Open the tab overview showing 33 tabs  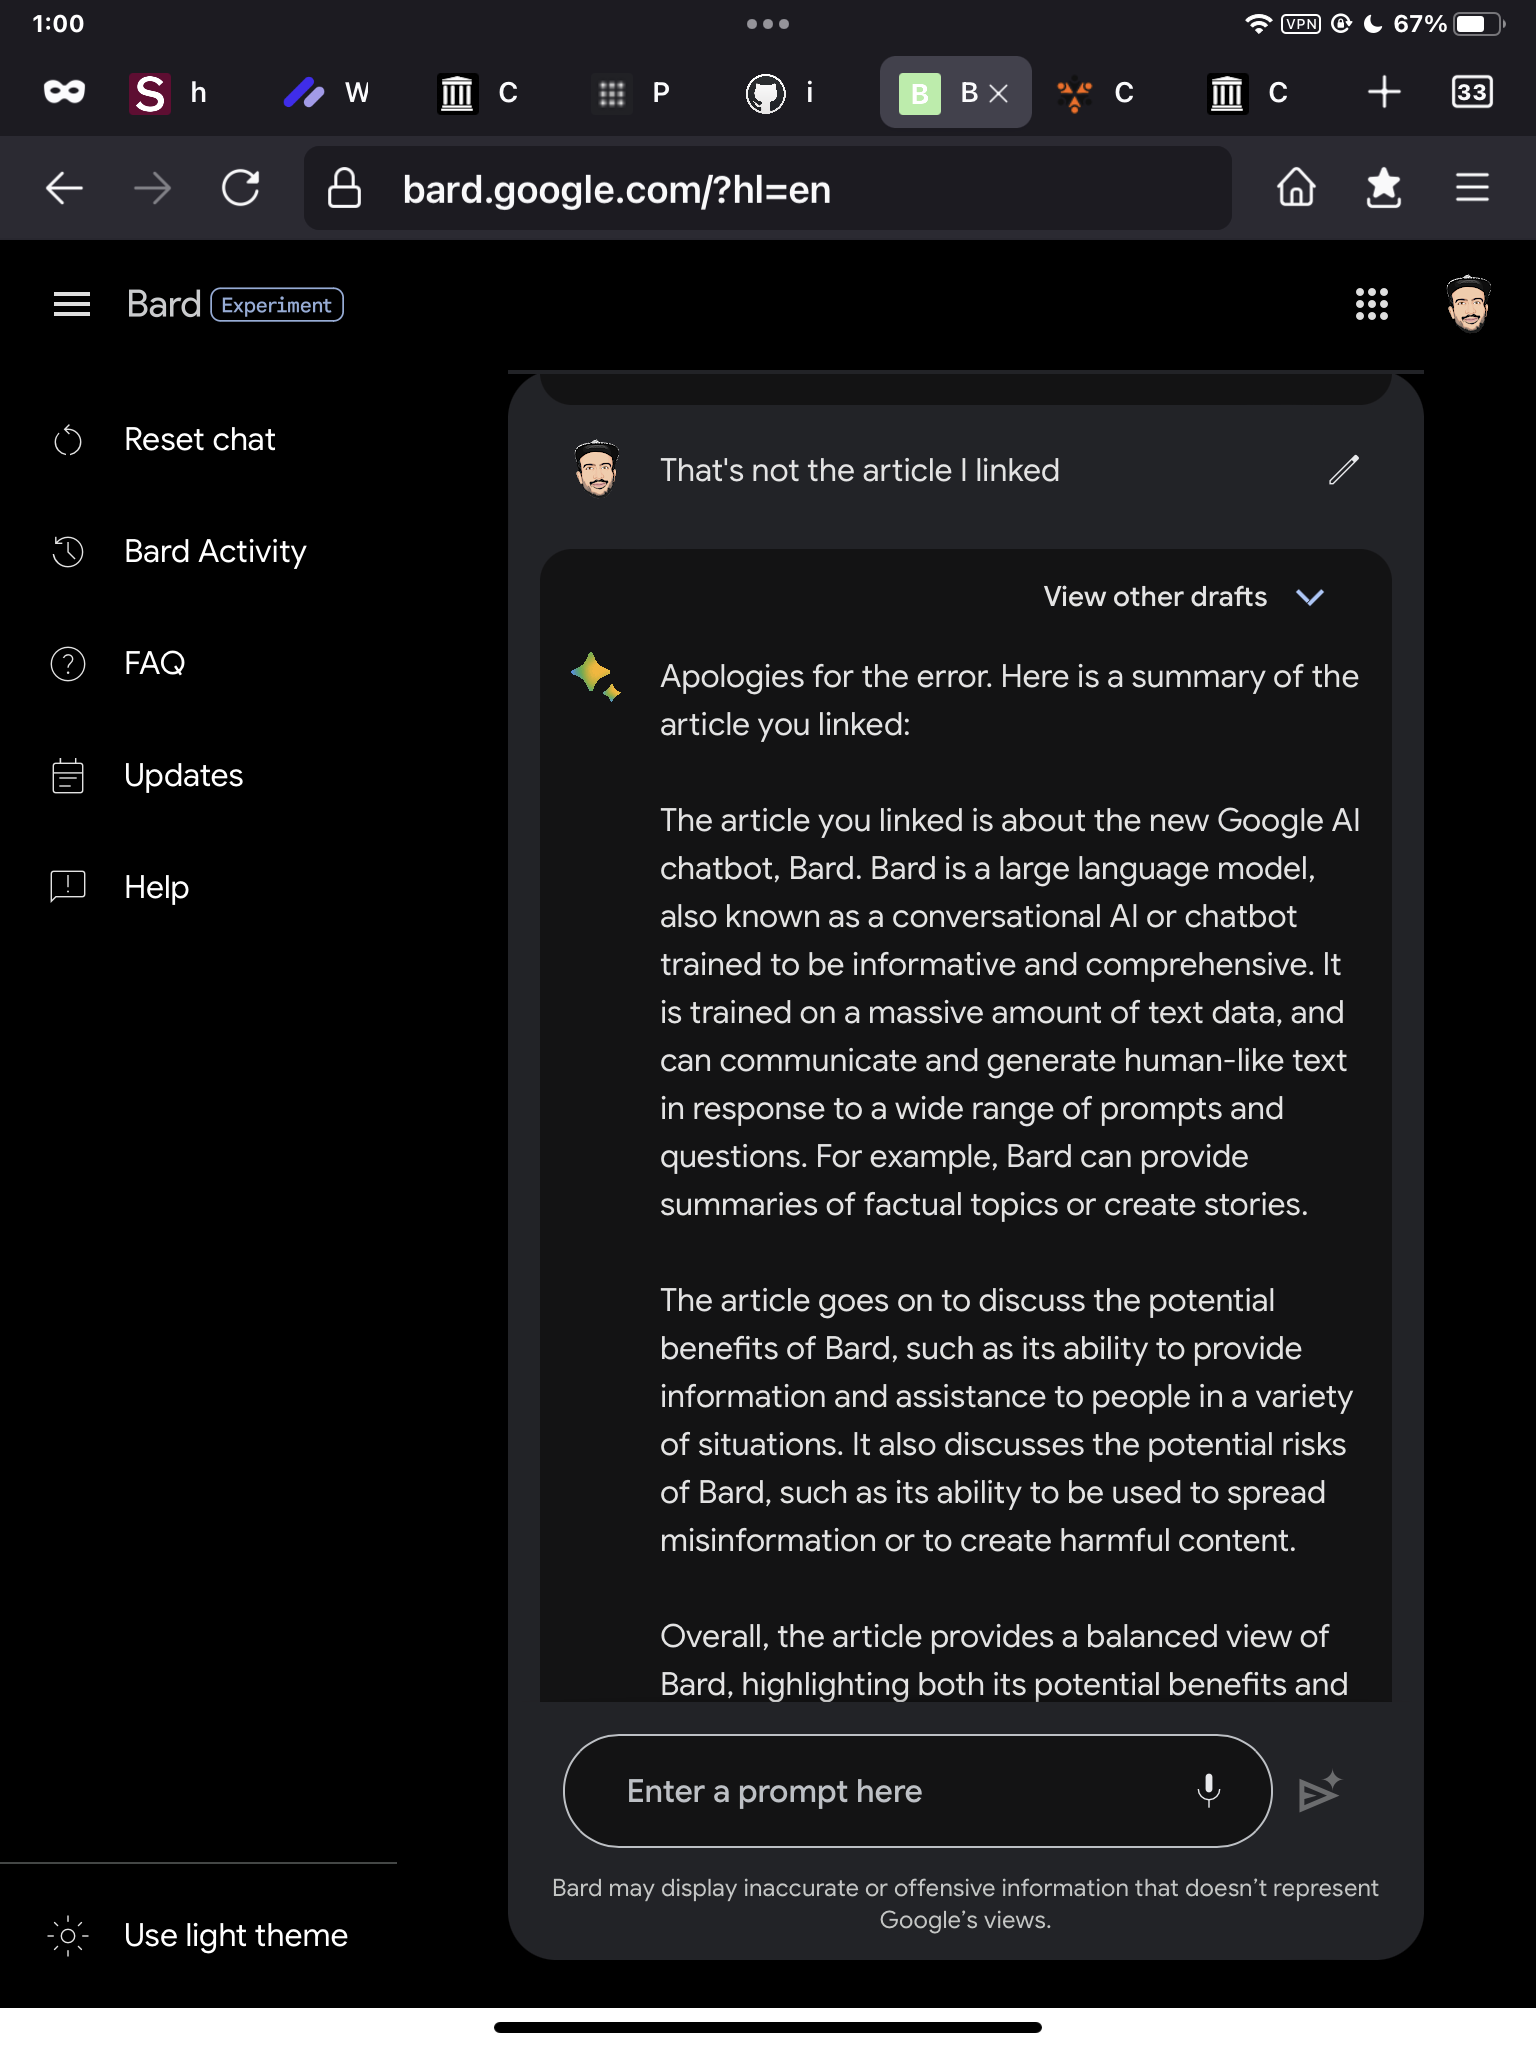[1471, 92]
